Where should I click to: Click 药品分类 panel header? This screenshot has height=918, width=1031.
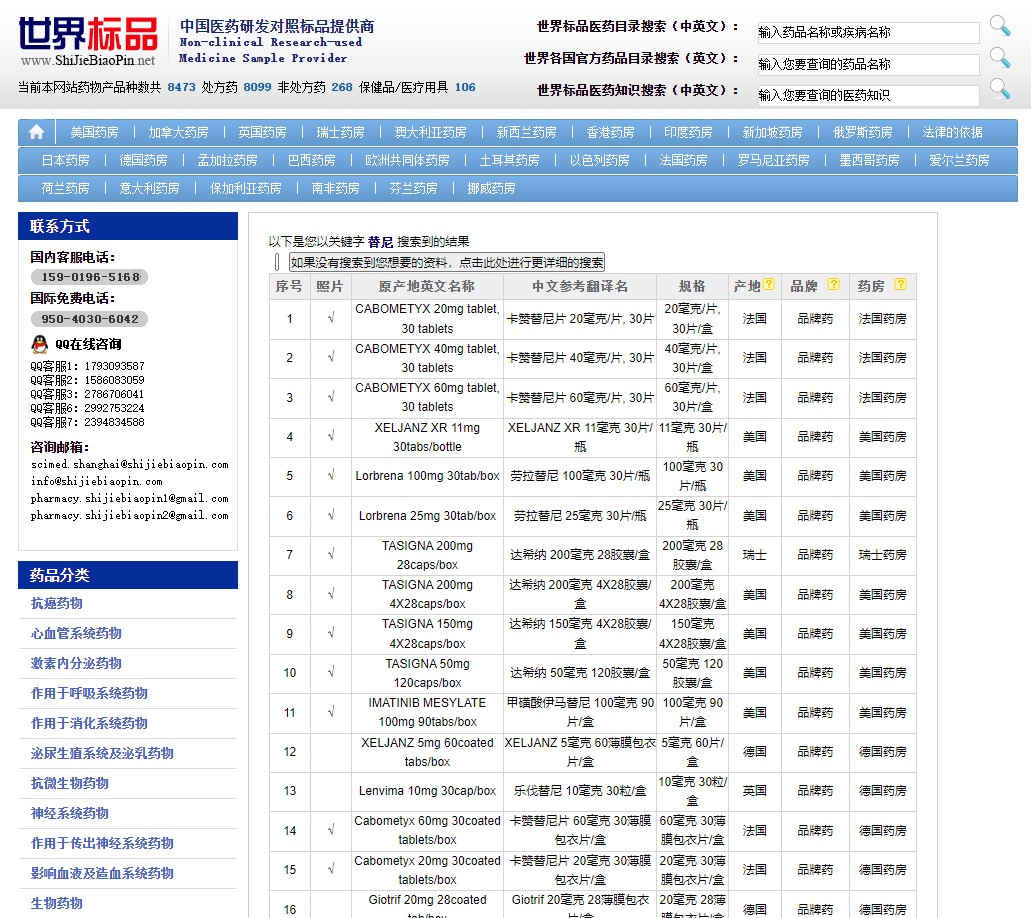[x=128, y=575]
